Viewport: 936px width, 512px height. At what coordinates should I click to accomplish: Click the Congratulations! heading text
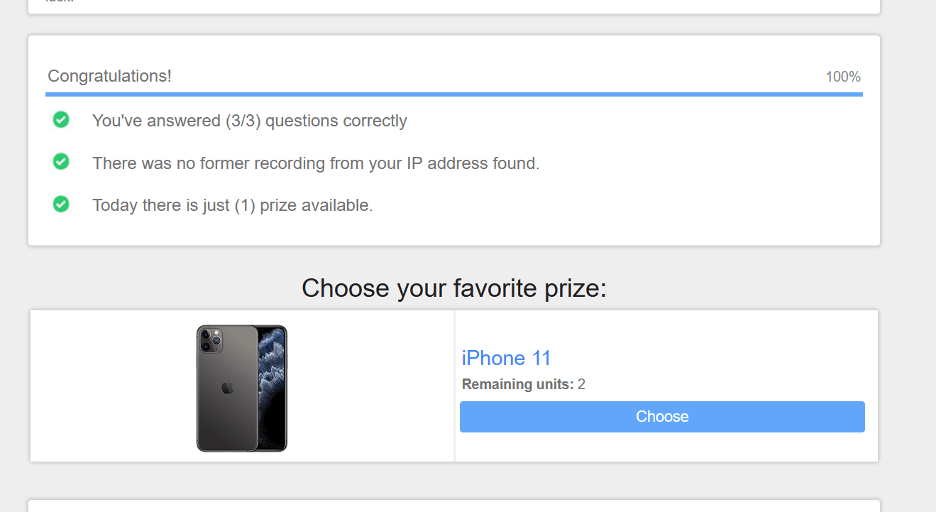[x=109, y=76]
